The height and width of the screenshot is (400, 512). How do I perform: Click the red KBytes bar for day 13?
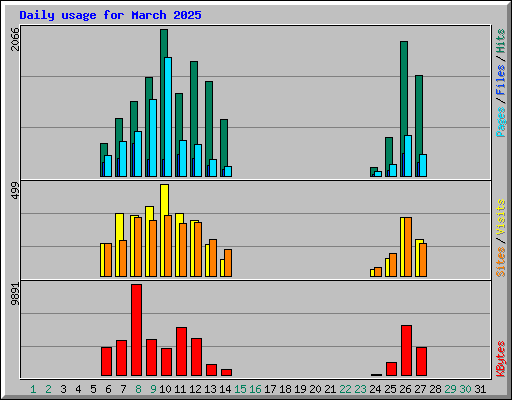[x=211, y=370]
